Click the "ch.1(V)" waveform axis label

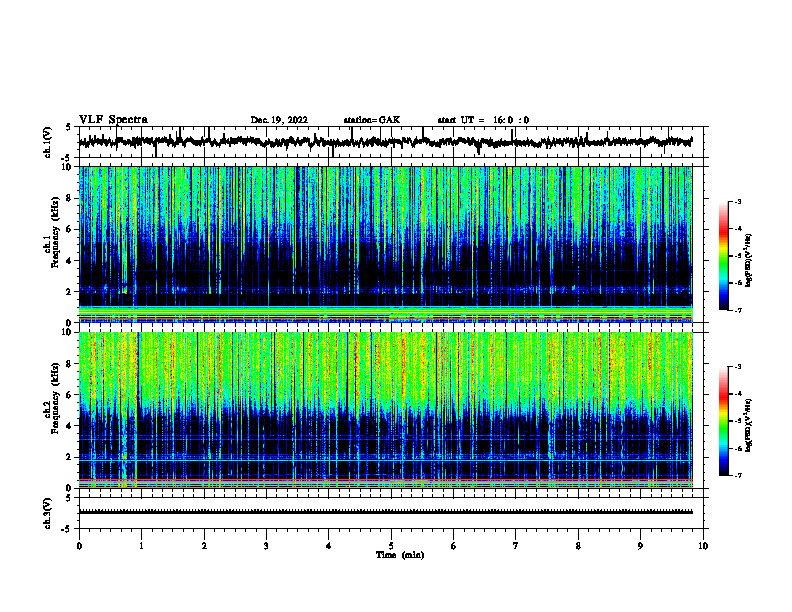[x=48, y=142]
